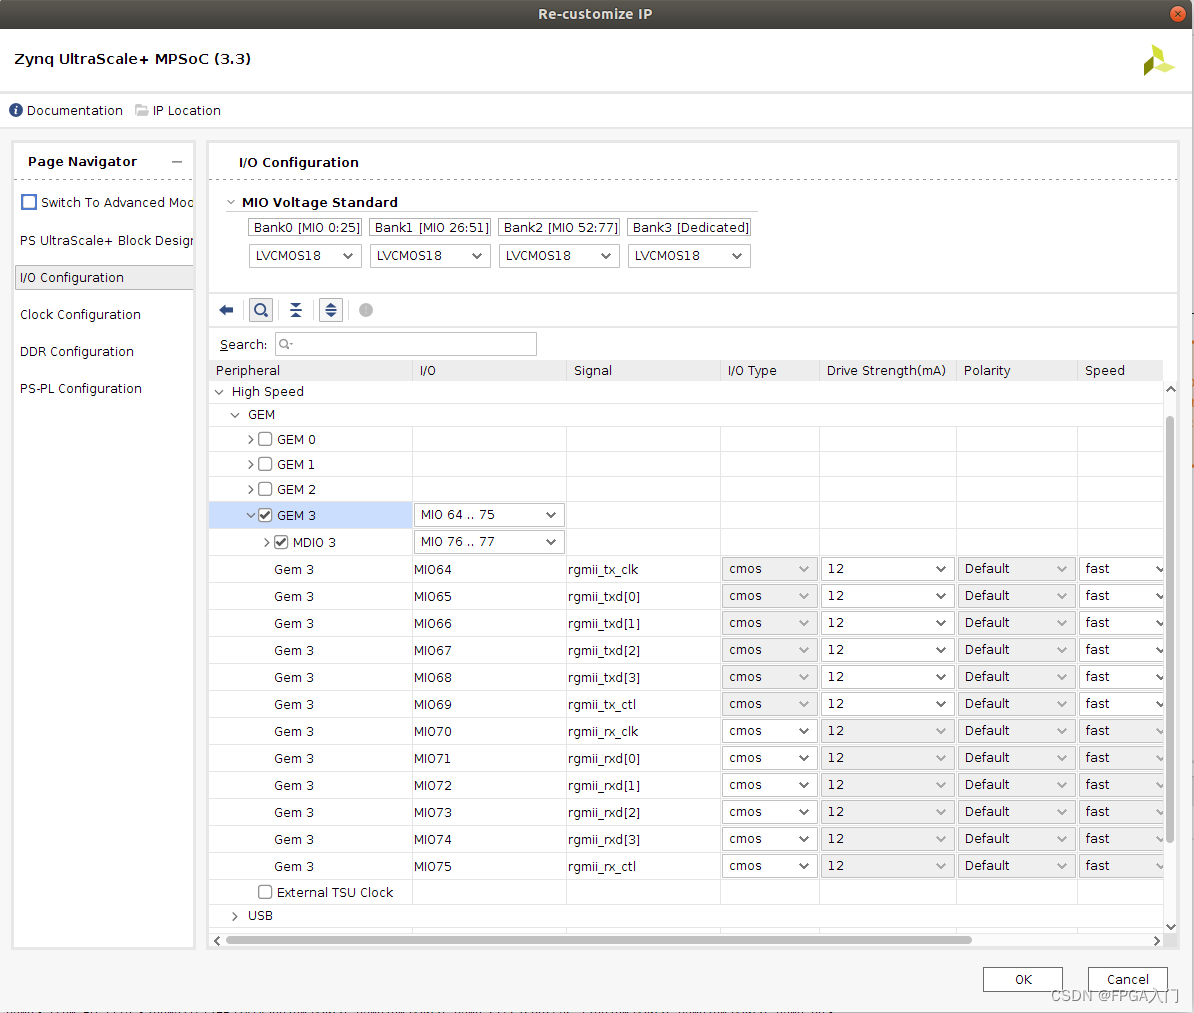Focus the Search input field
The width and height of the screenshot is (1194, 1013).
pos(406,344)
